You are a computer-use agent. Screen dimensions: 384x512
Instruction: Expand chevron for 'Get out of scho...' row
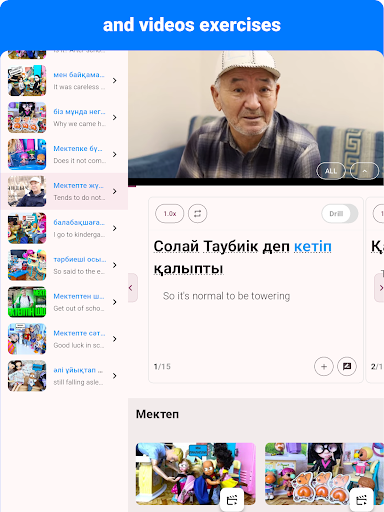point(115,302)
